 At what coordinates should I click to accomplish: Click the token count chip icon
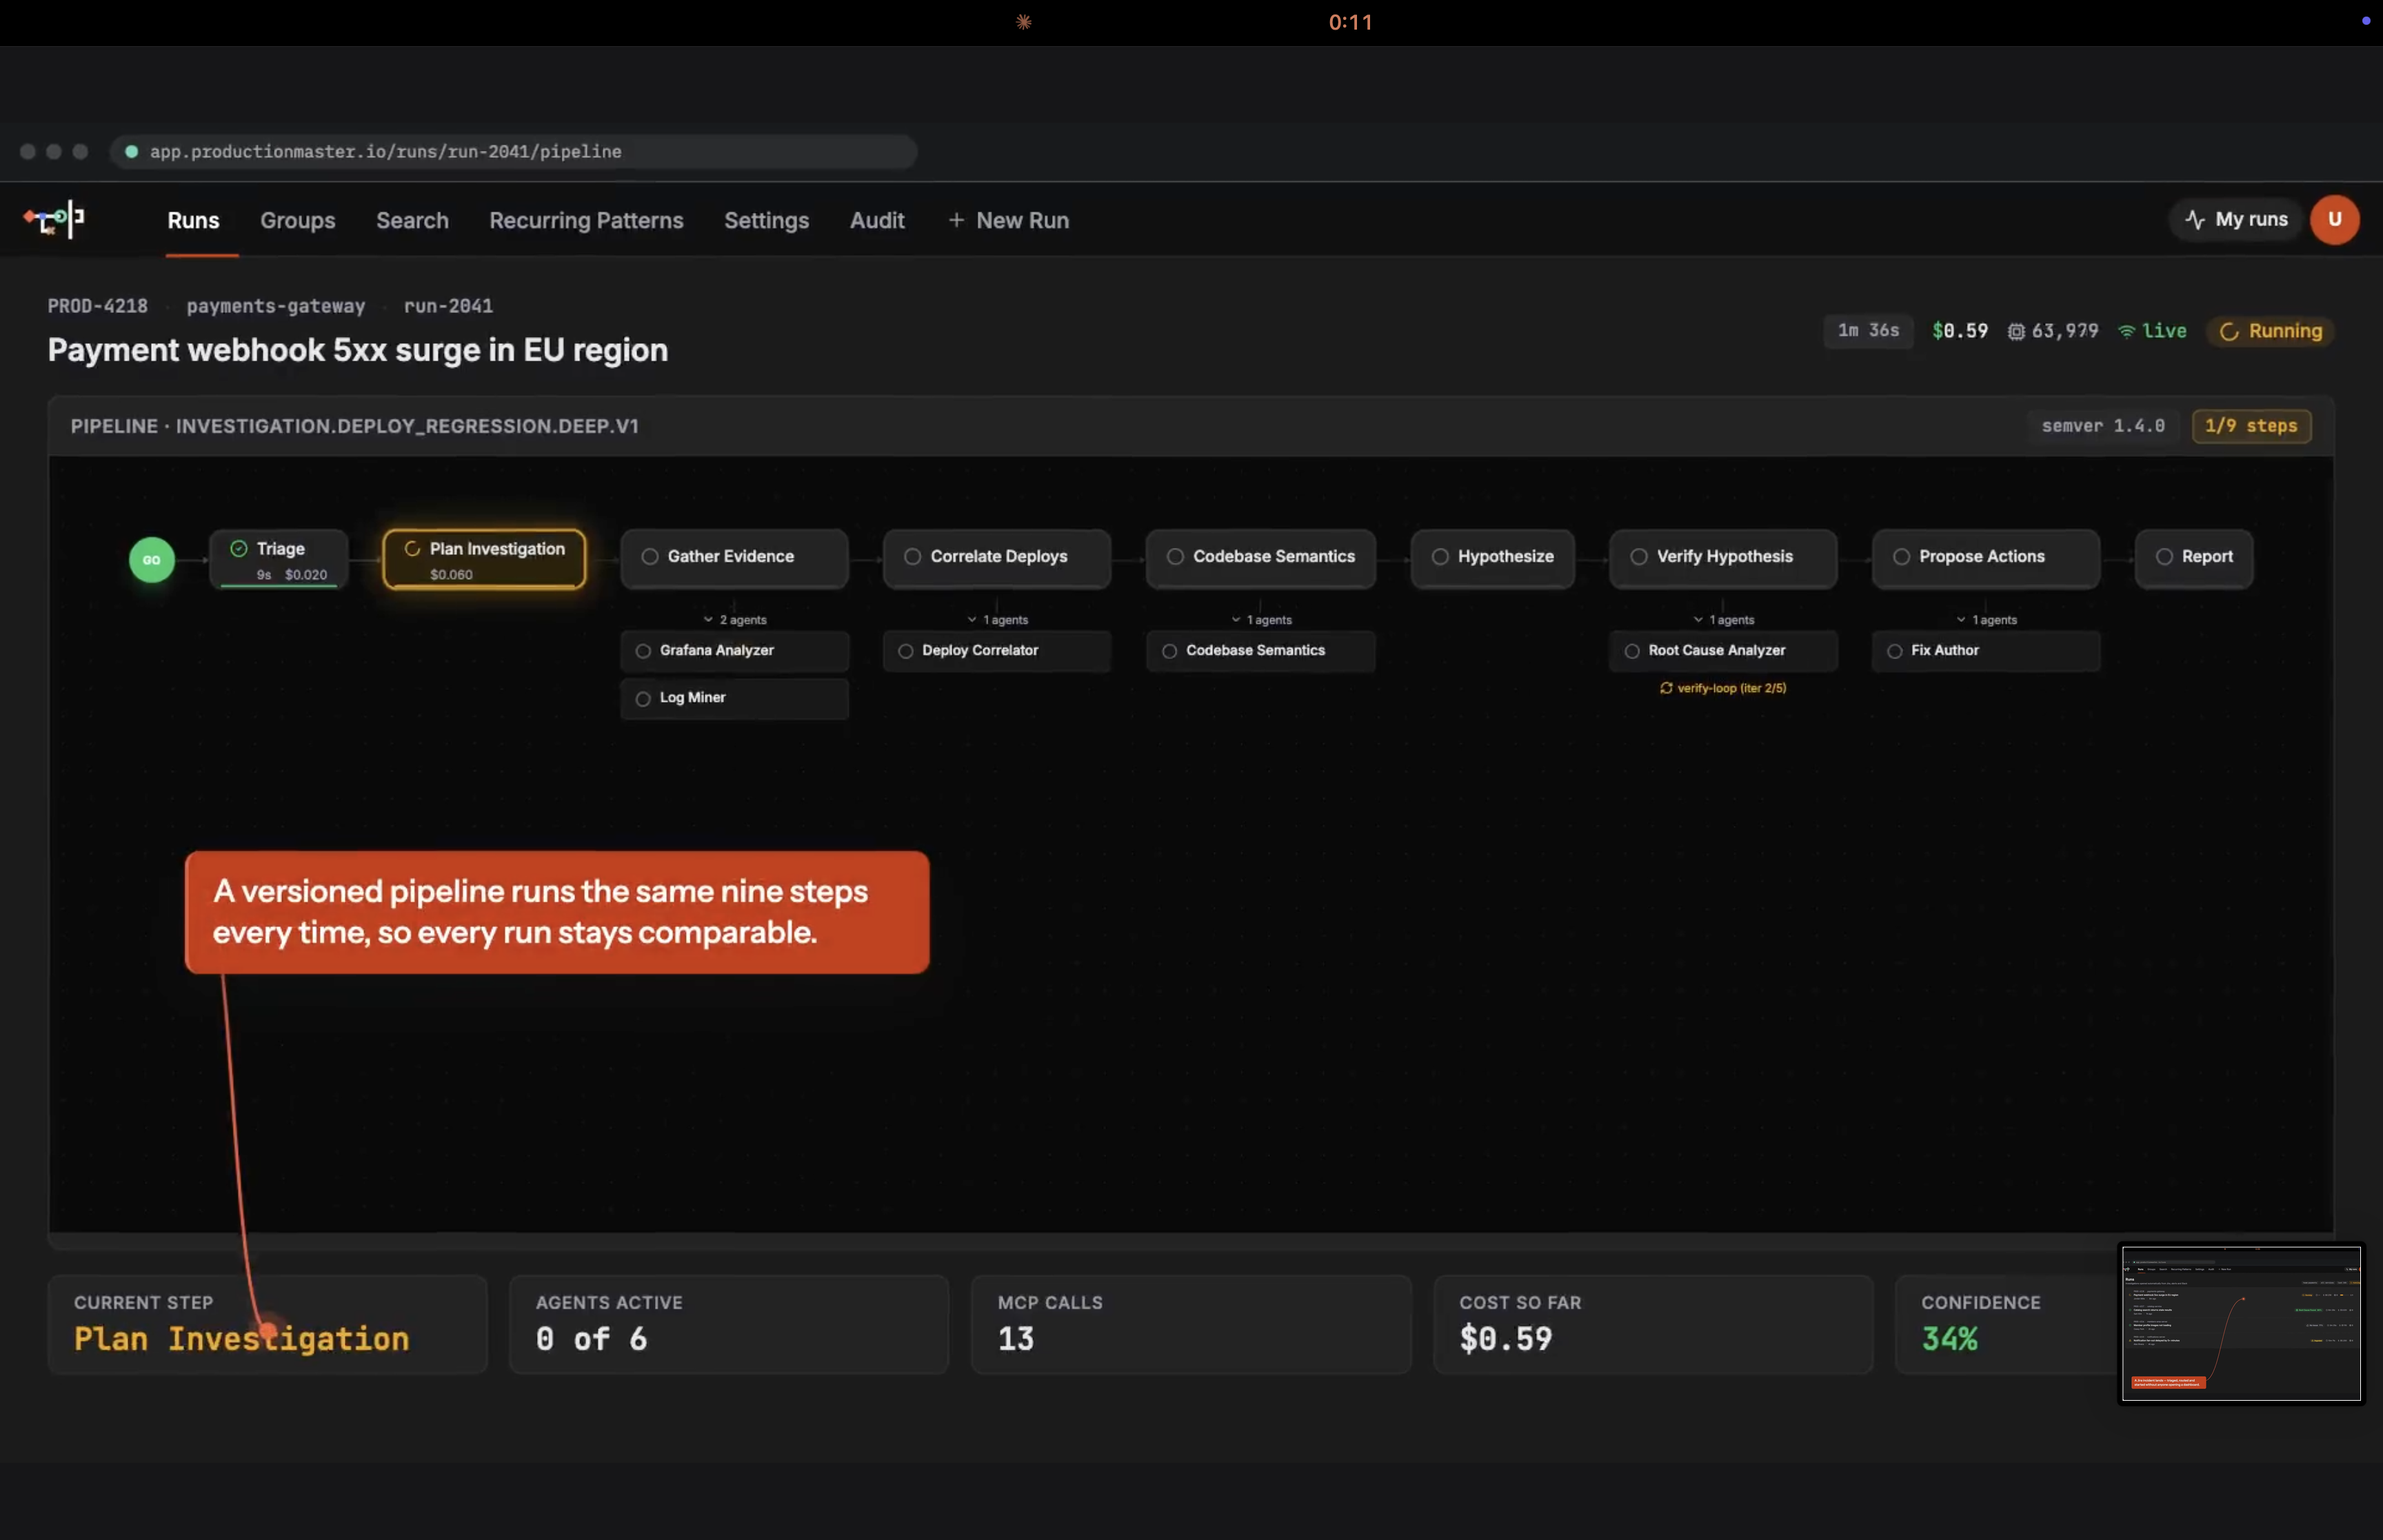pyautogui.click(x=2016, y=331)
